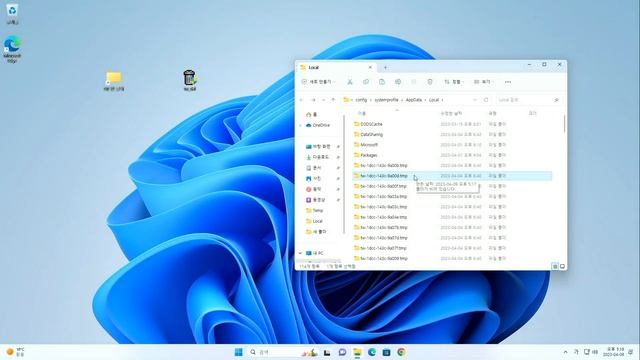The height and width of the screenshot is (360, 640).
Task: Open the Sort (정렬) dropdown
Action: click(454, 82)
